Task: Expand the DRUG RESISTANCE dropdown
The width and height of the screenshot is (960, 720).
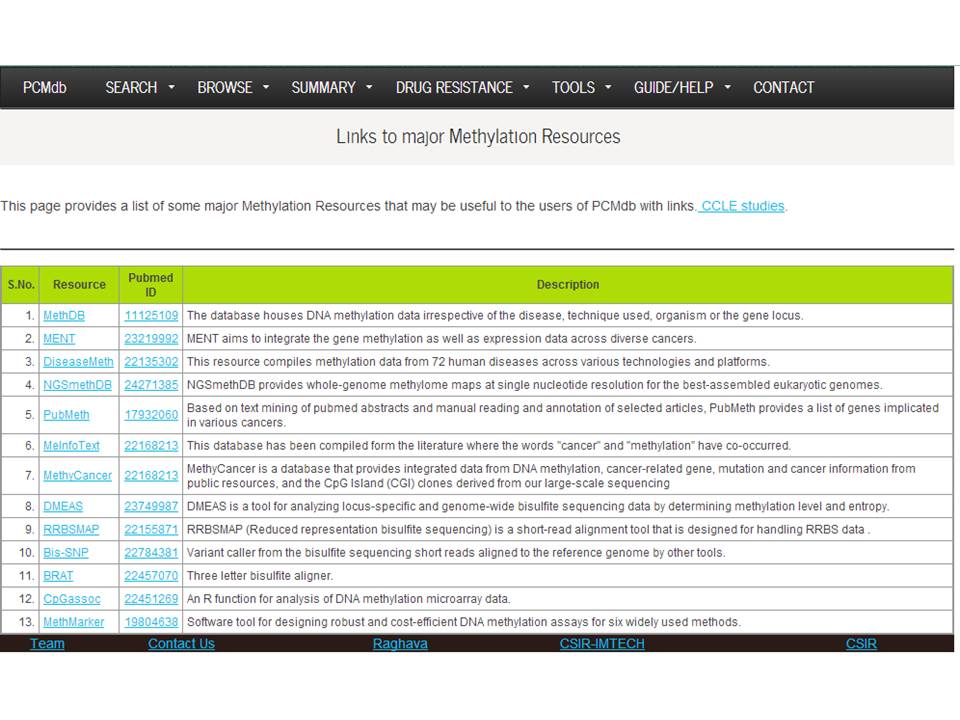Action: coord(462,88)
